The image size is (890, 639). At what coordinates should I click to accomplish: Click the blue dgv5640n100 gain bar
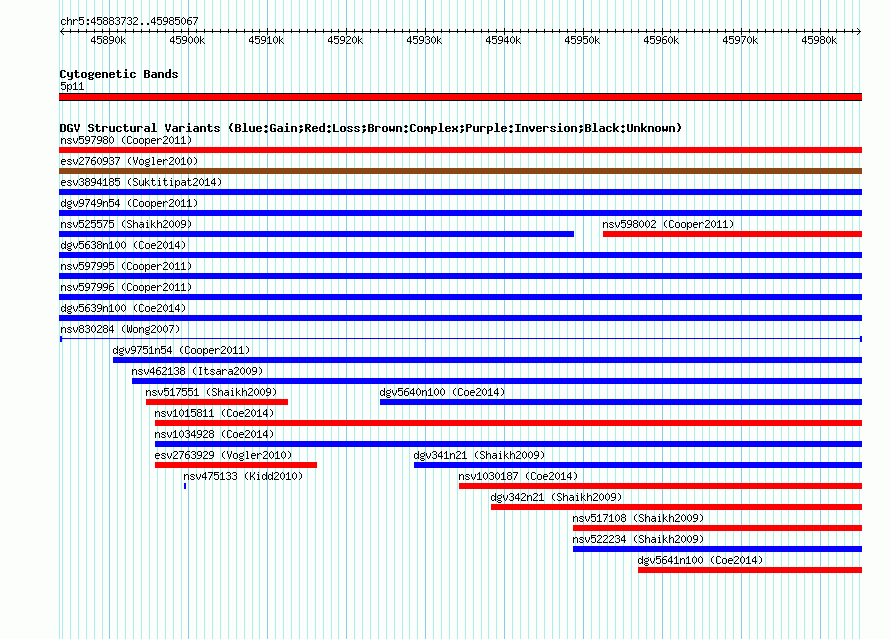[x=621, y=402]
